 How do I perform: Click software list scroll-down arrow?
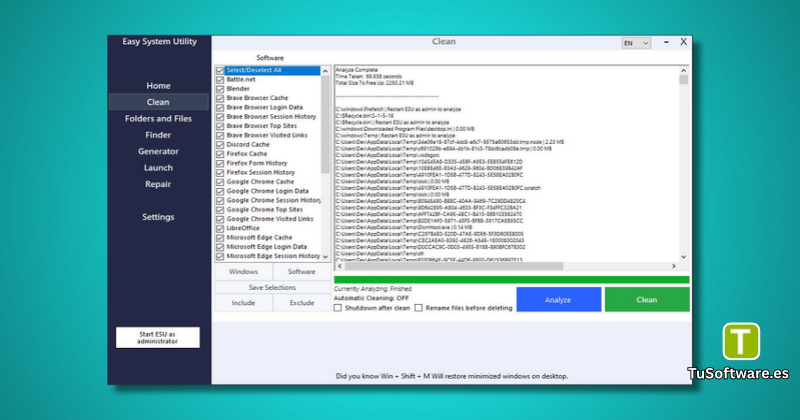pyautogui.click(x=326, y=257)
